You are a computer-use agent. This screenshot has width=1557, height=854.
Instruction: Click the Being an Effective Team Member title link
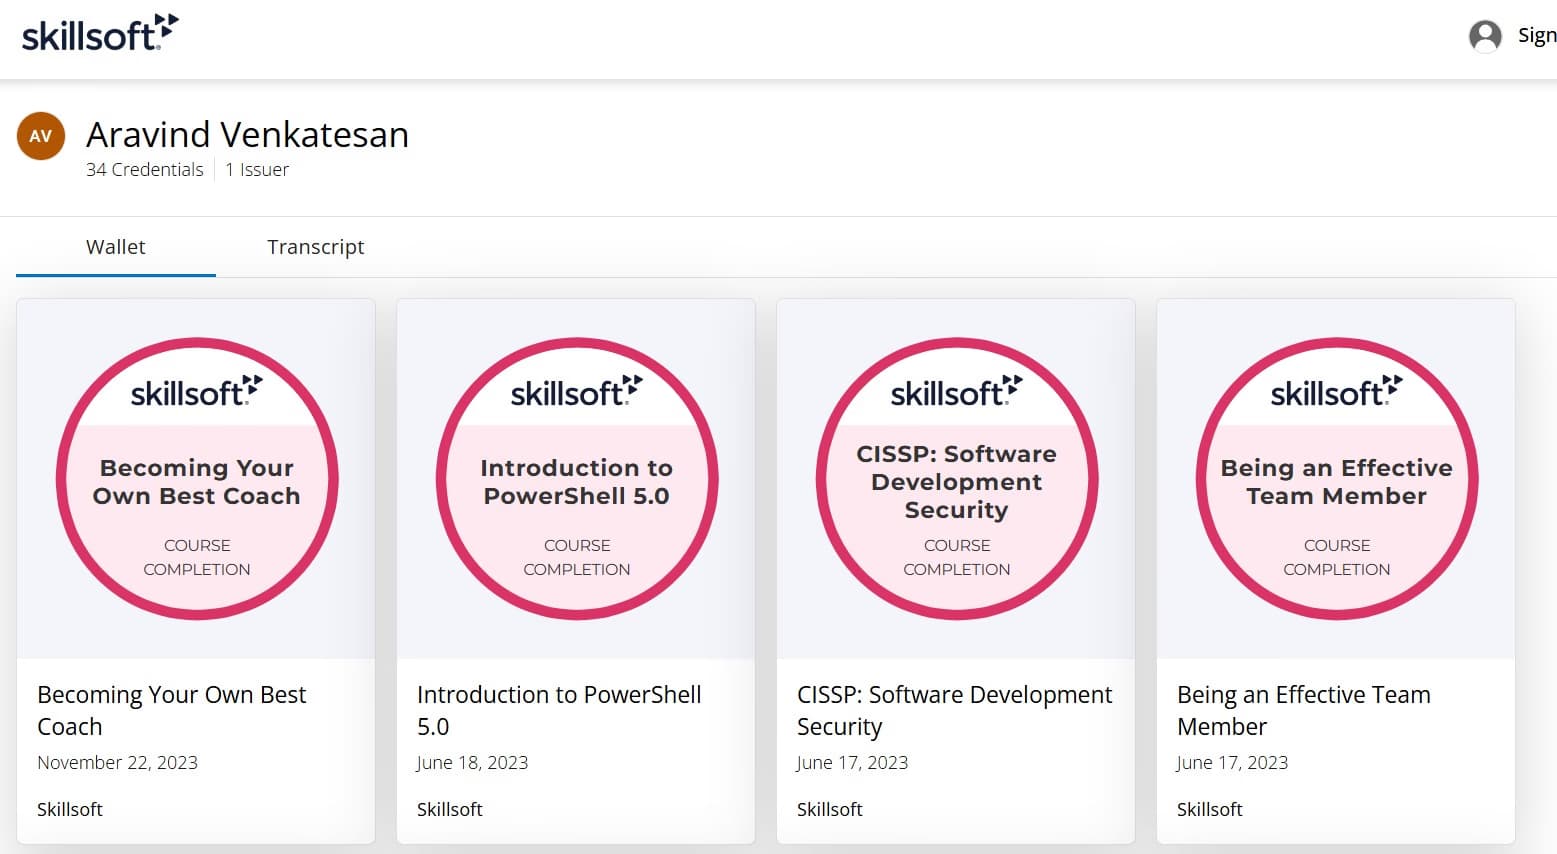pos(1303,710)
